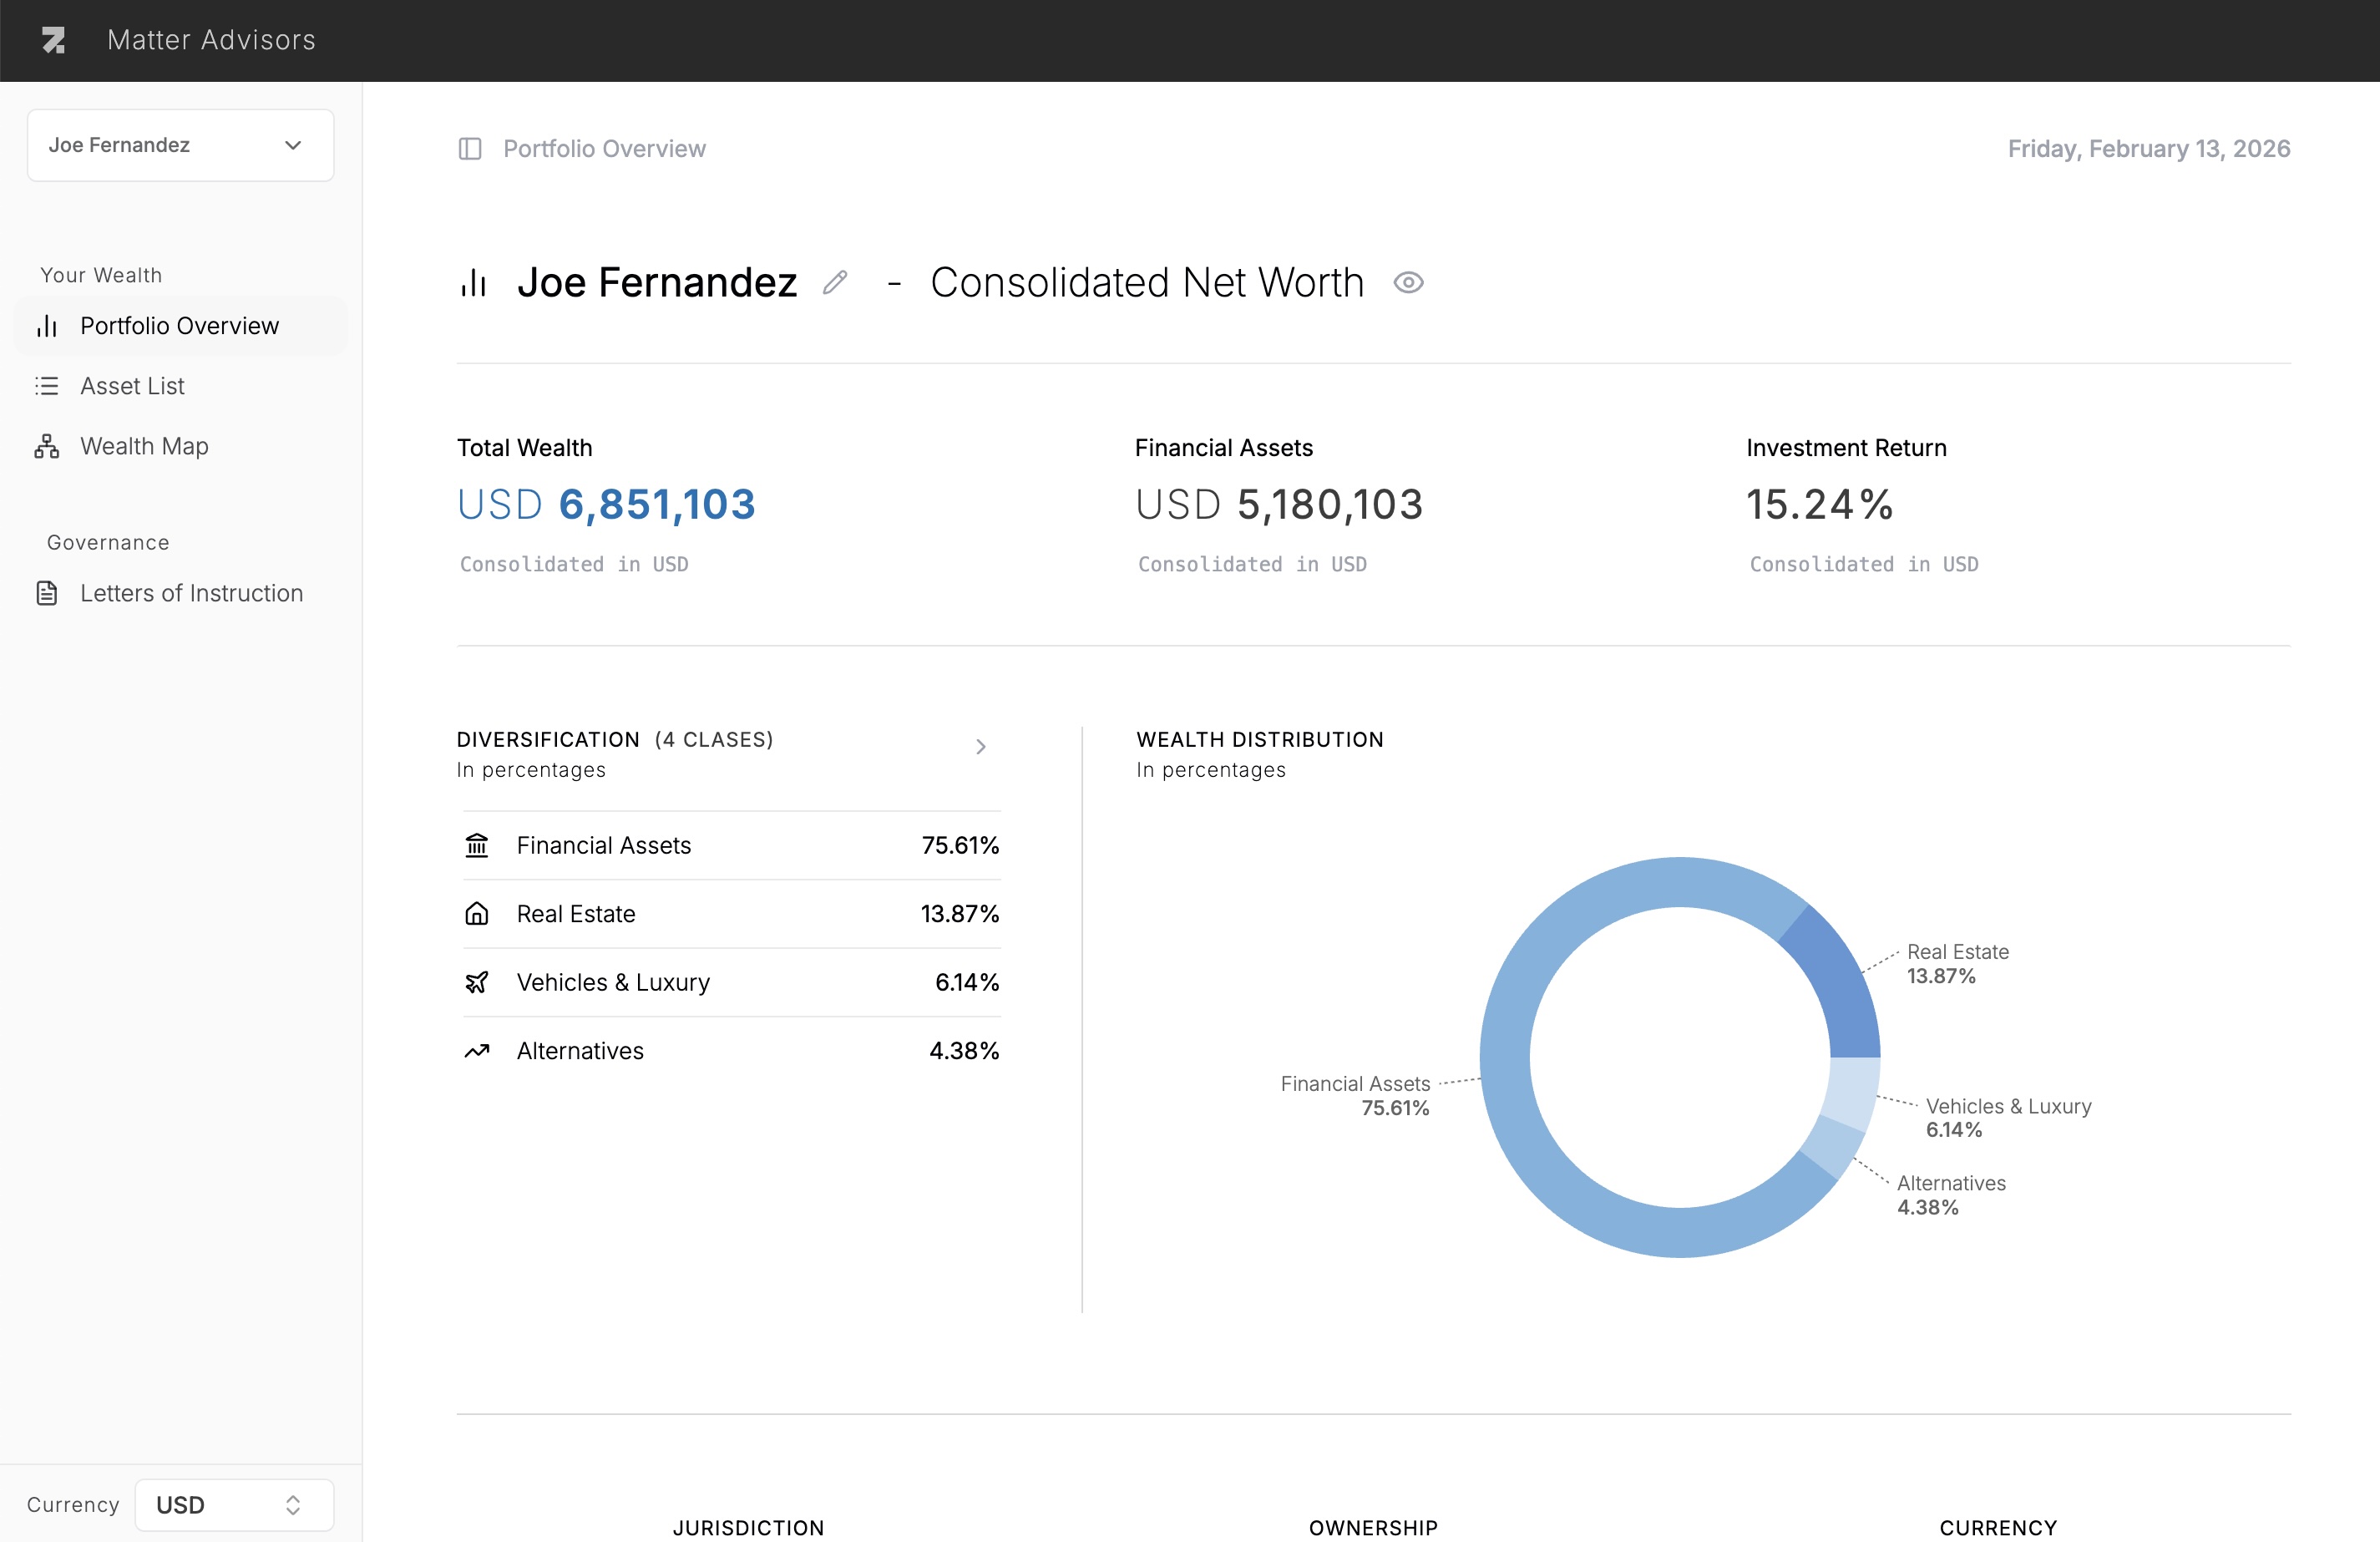Image resolution: width=2380 pixels, height=1542 pixels.
Task: Click the Total Wealth amount USD 6,851,103
Action: (x=606, y=504)
